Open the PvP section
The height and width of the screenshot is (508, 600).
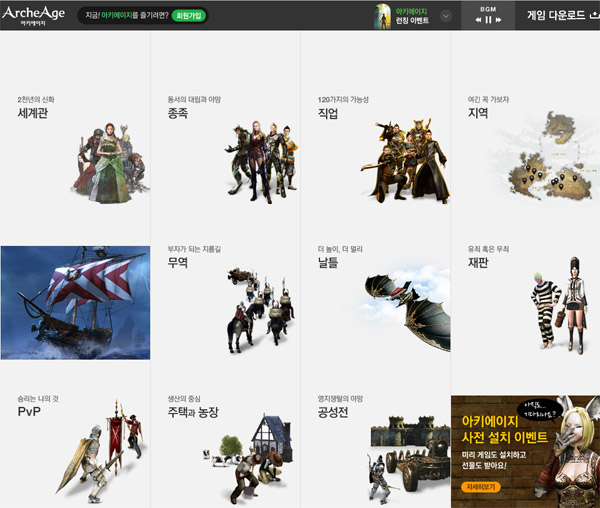(x=29, y=412)
